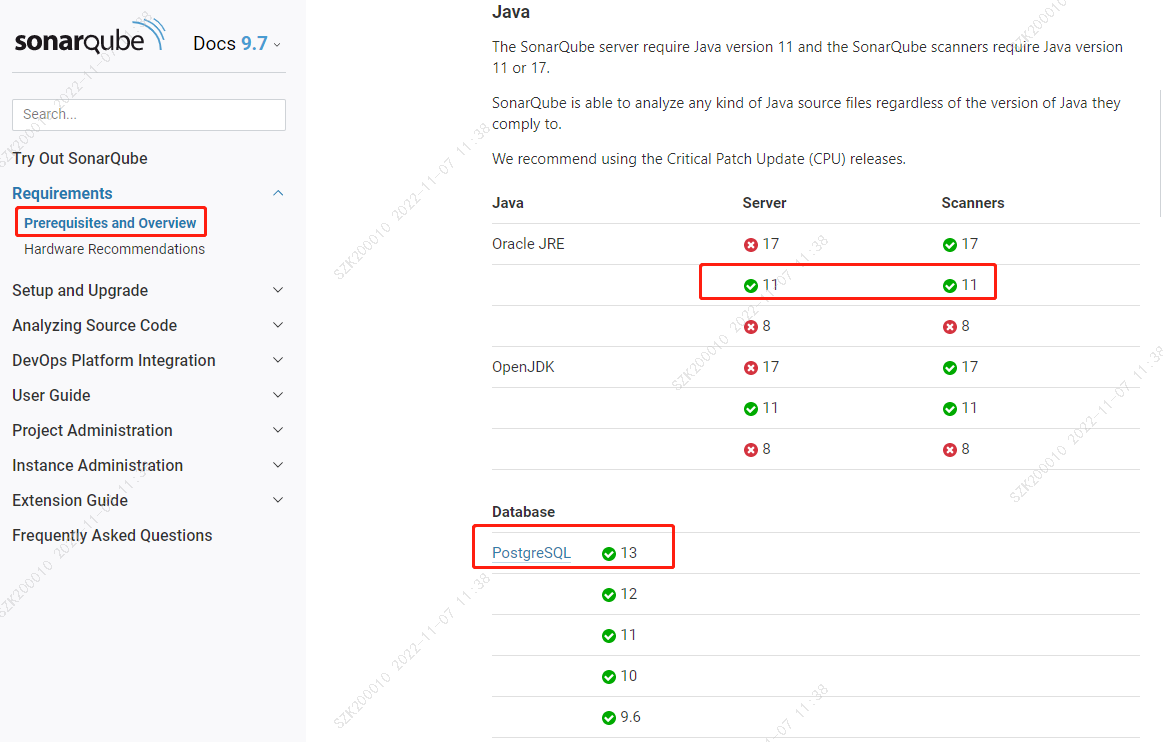The height and width of the screenshot is (742, 1163).
Task: Click green check icon beside PostgreSQL 10
Action: [x=609, y=677]
